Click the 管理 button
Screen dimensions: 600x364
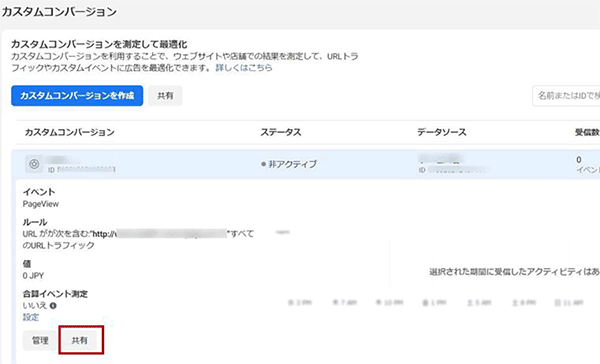(40, 340)
